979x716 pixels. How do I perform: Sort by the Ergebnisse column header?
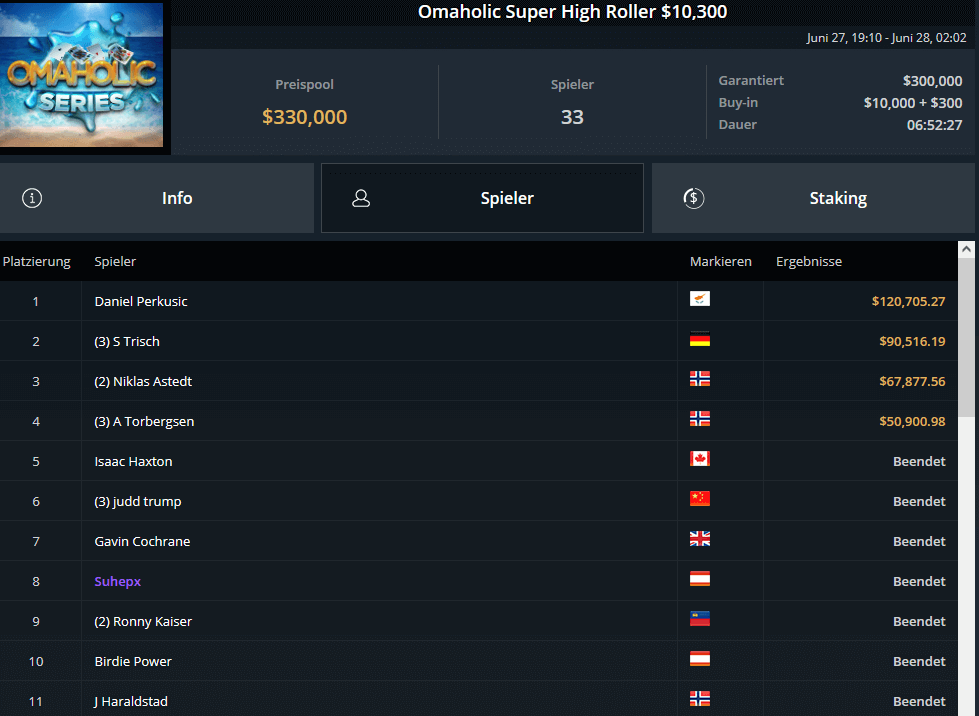808,262
